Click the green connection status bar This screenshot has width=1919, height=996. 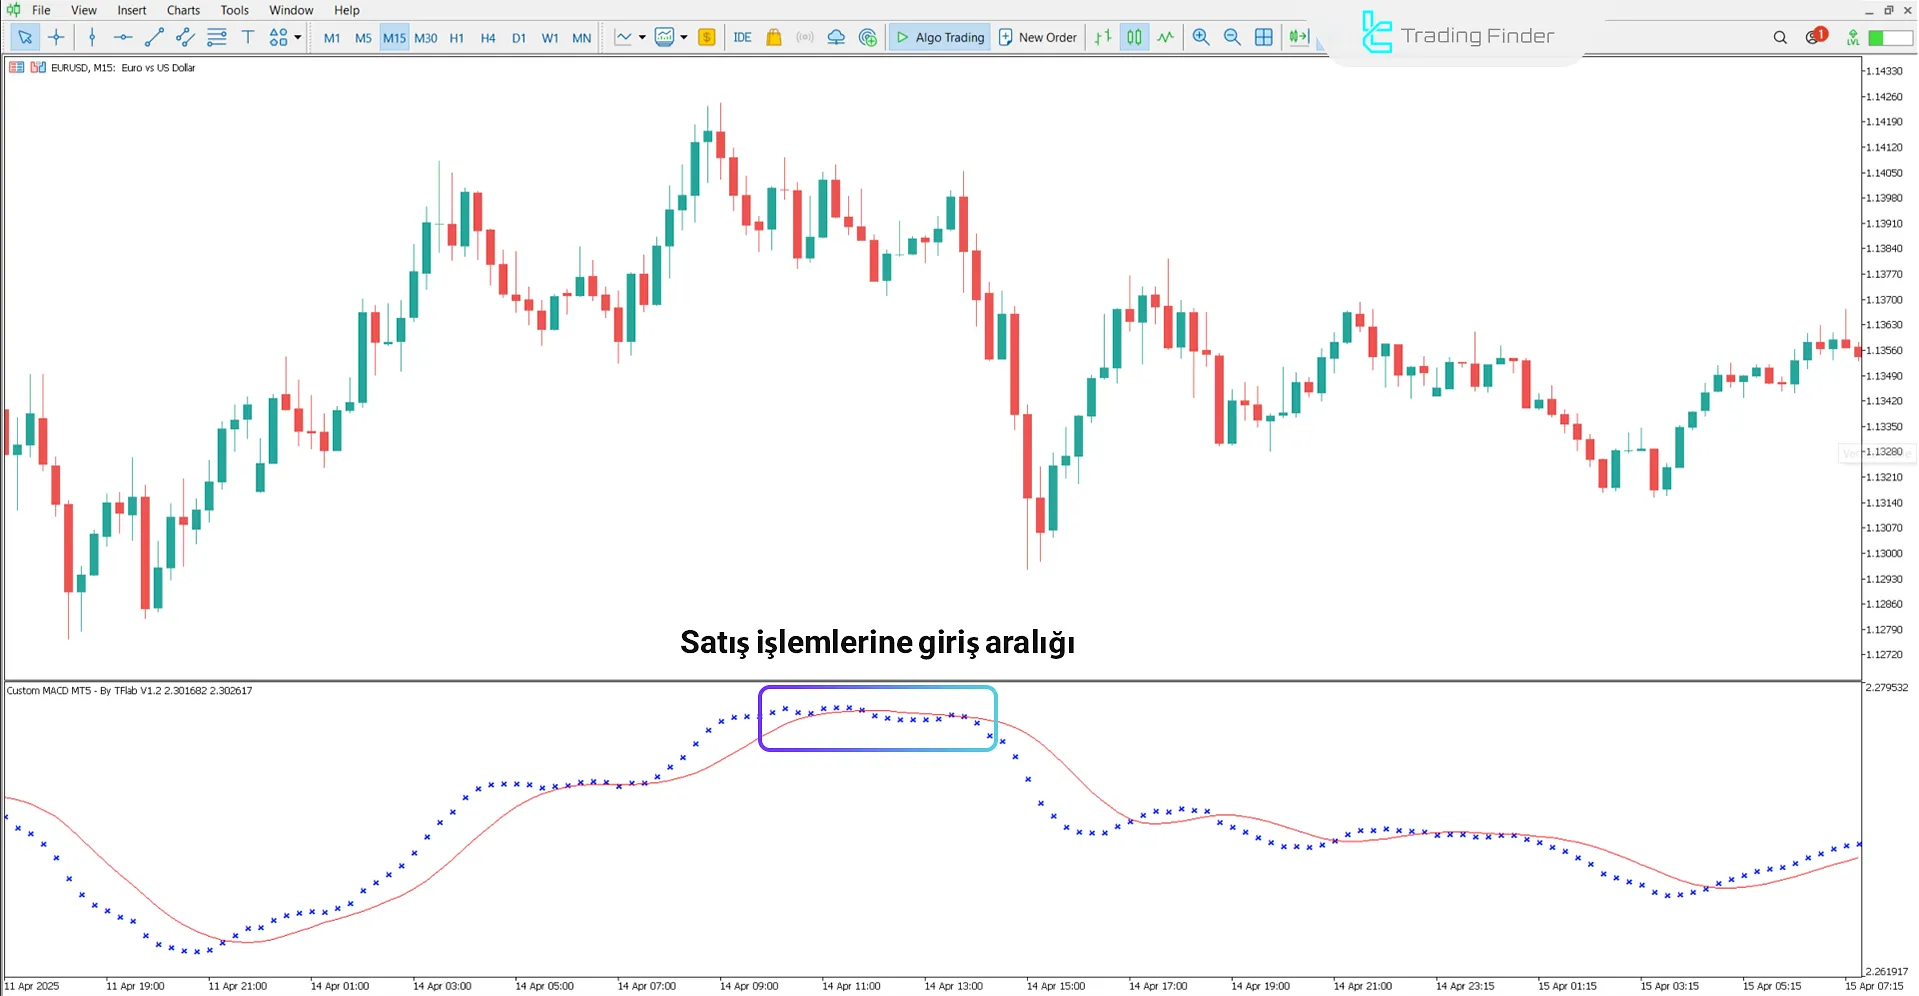pyautogui.click(x=1890, y=37)
